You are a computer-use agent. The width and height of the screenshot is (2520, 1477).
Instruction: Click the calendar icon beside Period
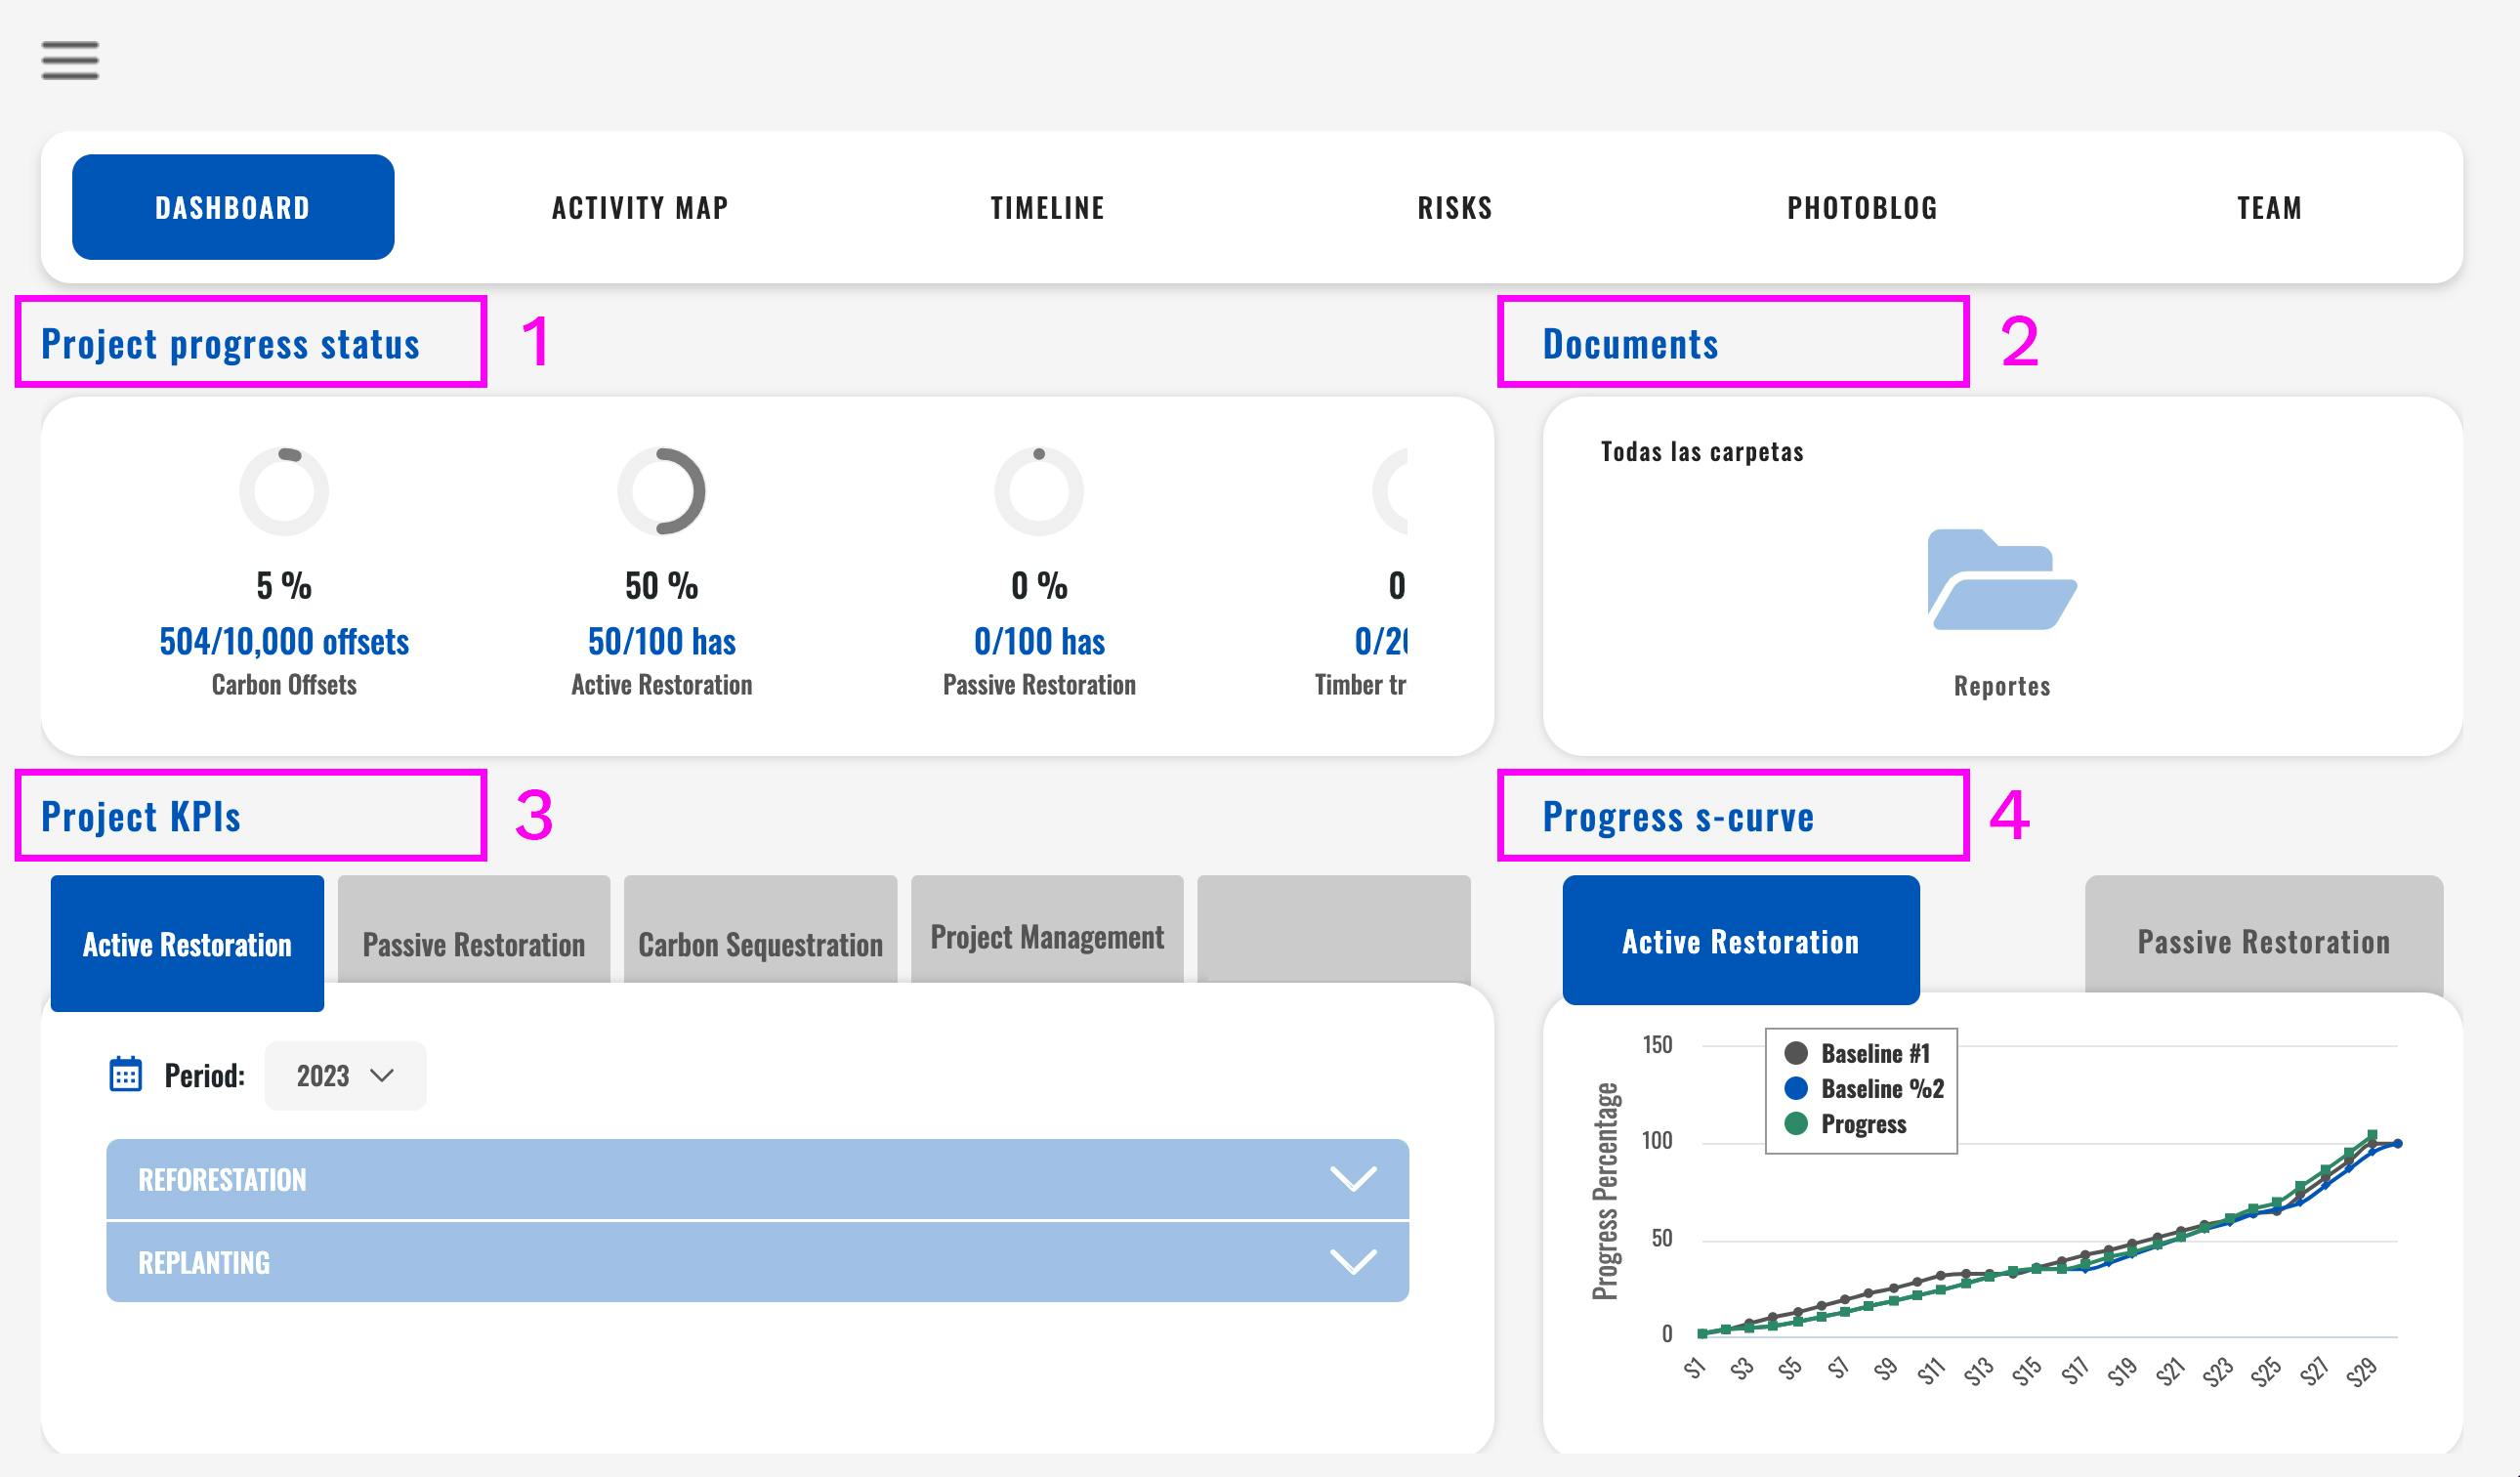(125, 1075)
